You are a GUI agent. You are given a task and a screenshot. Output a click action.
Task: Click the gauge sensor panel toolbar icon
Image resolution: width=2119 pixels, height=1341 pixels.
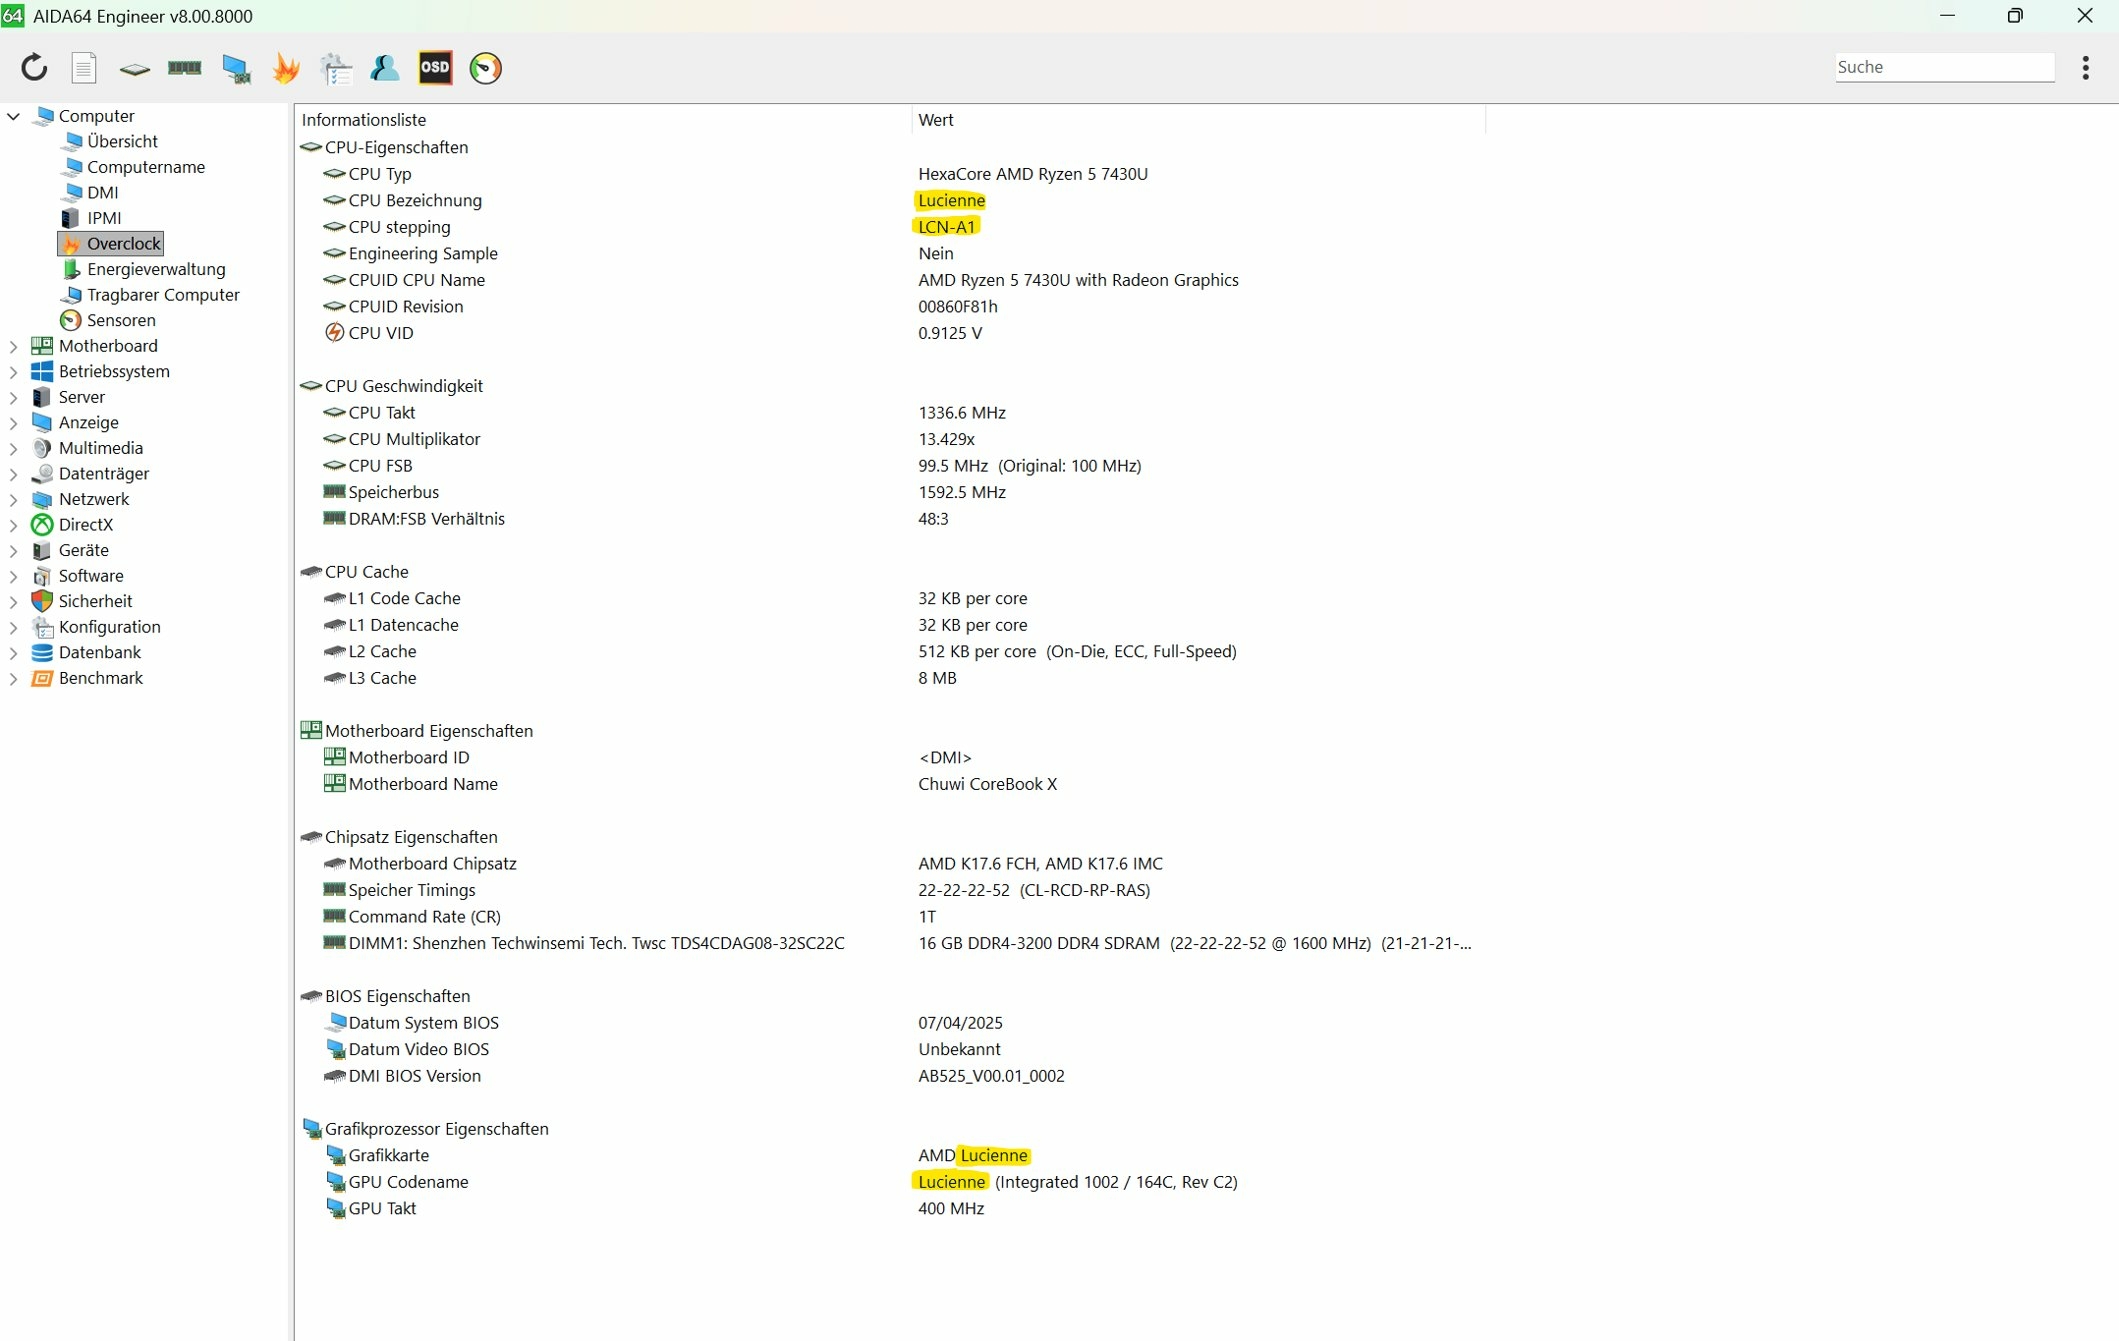pyautogui.click(x=486, y=67)
